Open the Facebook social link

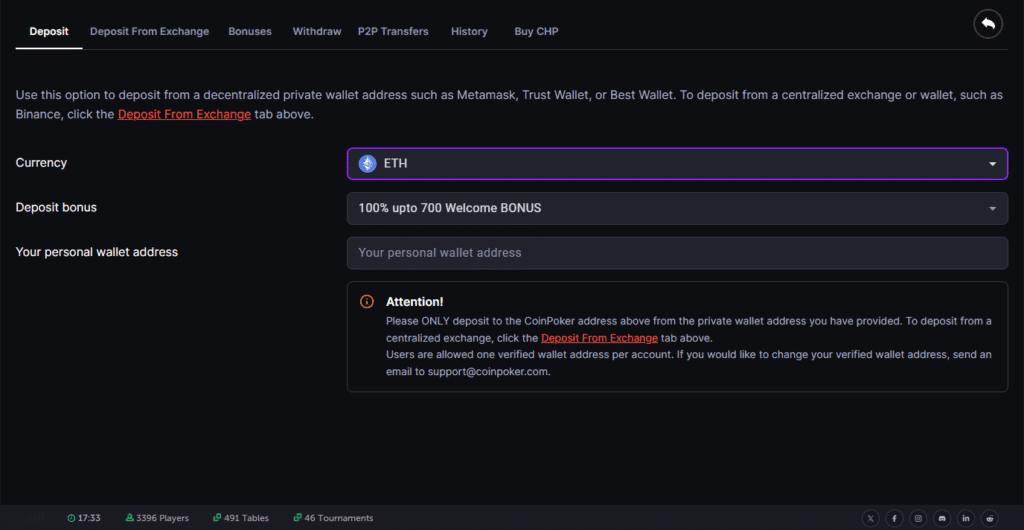(895, 518)
